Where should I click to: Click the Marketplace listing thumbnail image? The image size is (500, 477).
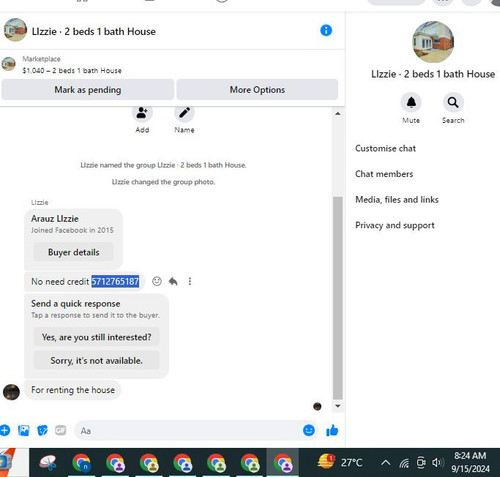9,64
